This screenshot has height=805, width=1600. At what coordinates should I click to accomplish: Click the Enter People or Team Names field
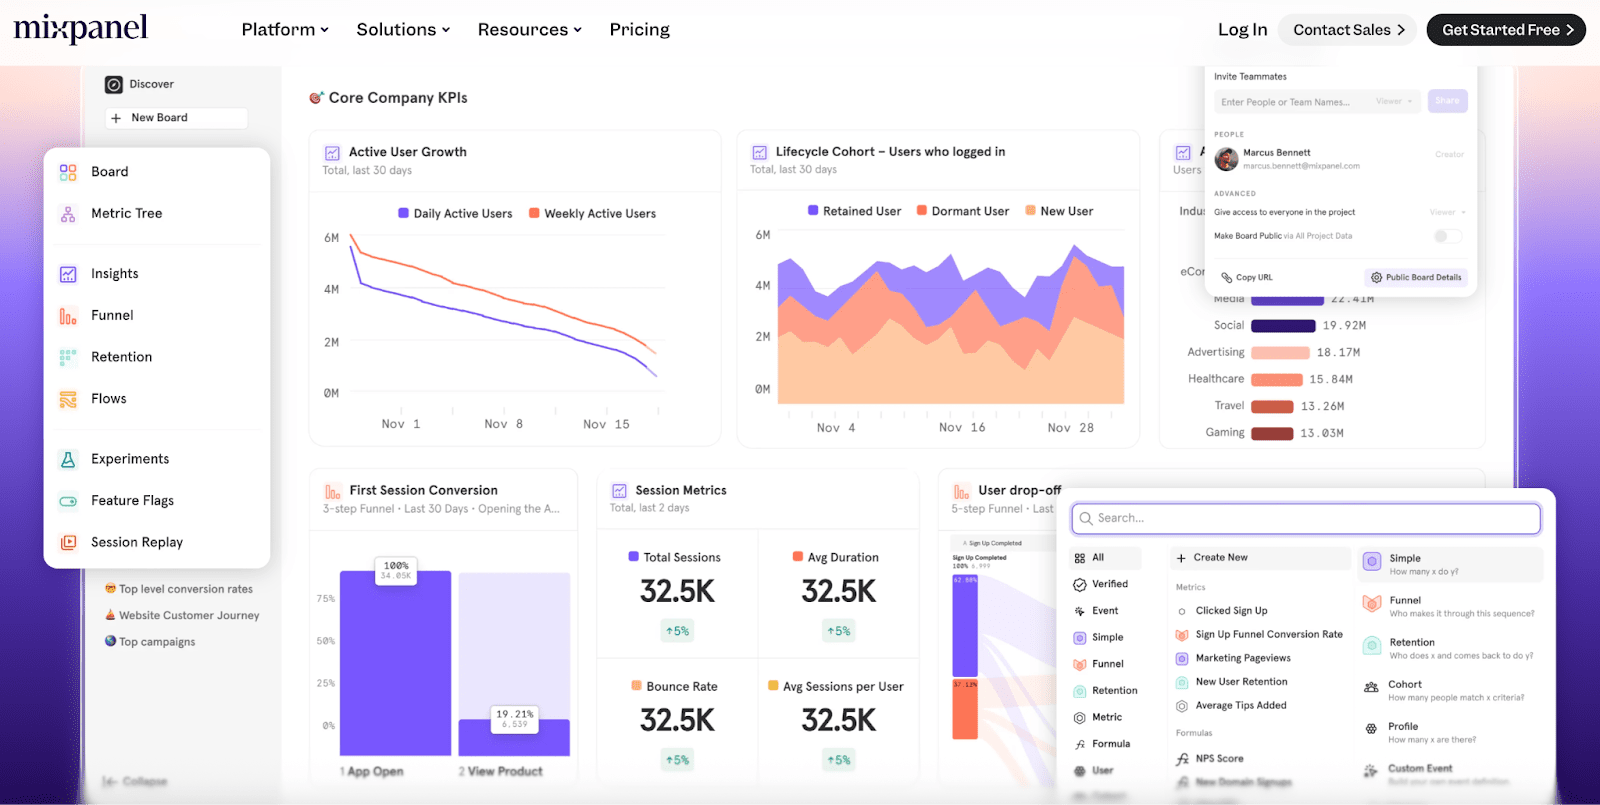[x=1318, y=102]
